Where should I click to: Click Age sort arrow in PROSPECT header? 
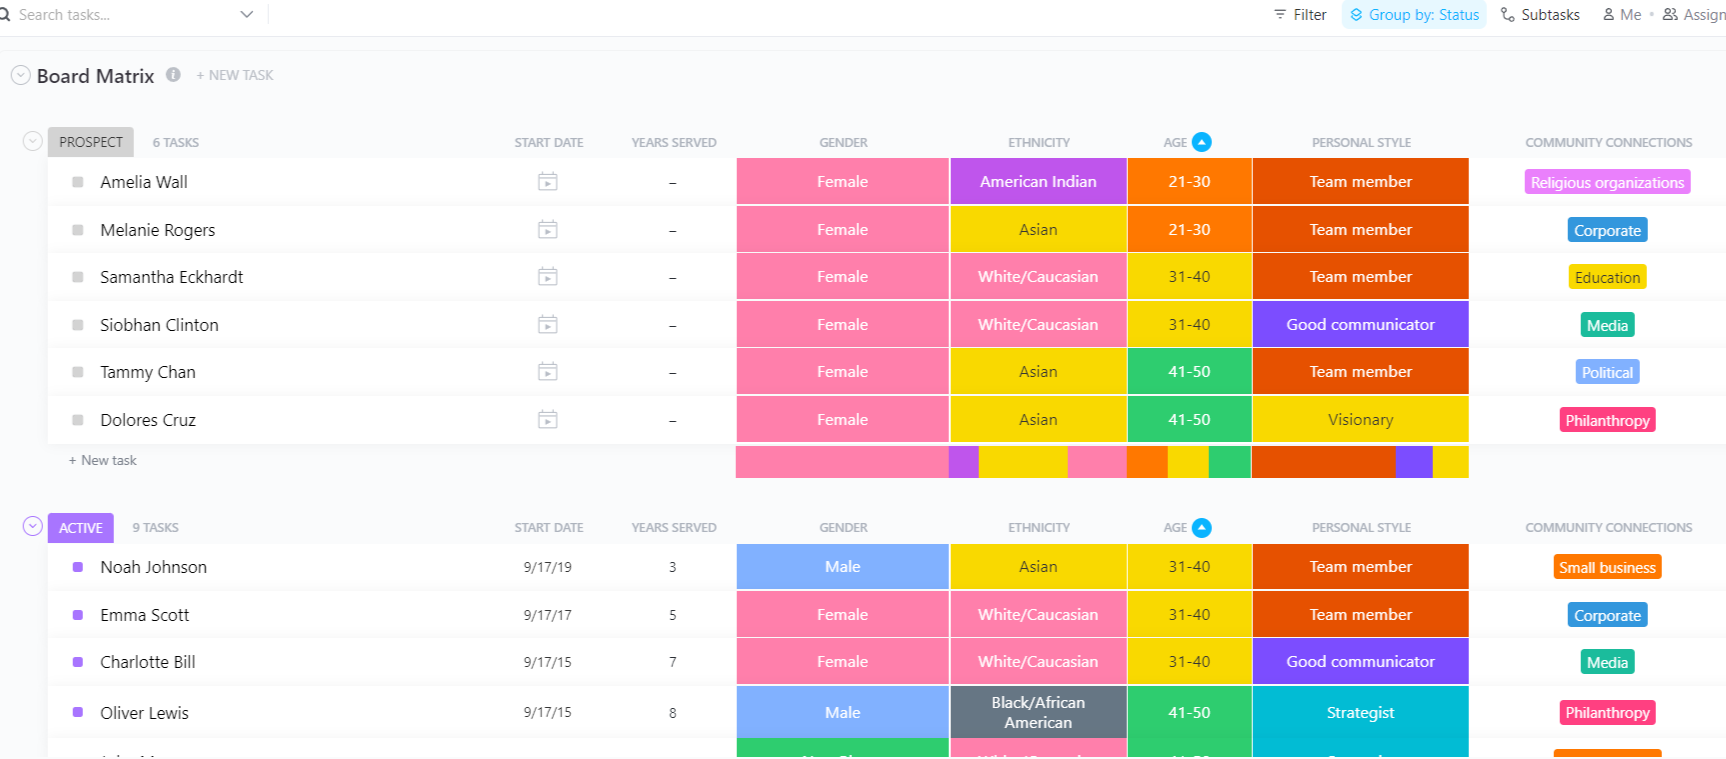coord(1202,142)
